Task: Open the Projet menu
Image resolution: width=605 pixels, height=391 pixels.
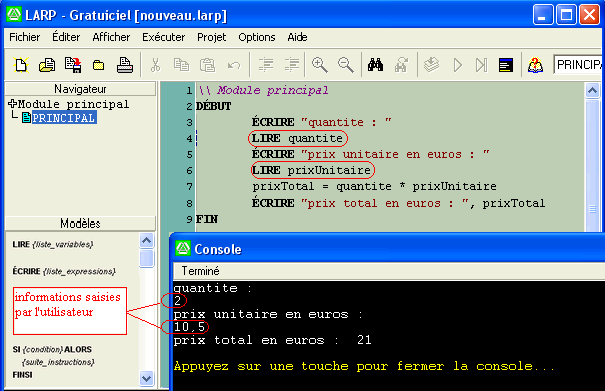Action: pyautogui.click(x=211, y=37)
